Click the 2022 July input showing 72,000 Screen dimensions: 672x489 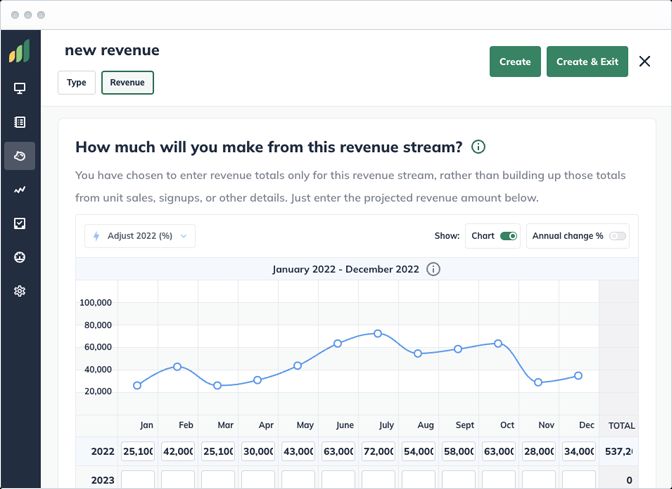pos(378,451)
